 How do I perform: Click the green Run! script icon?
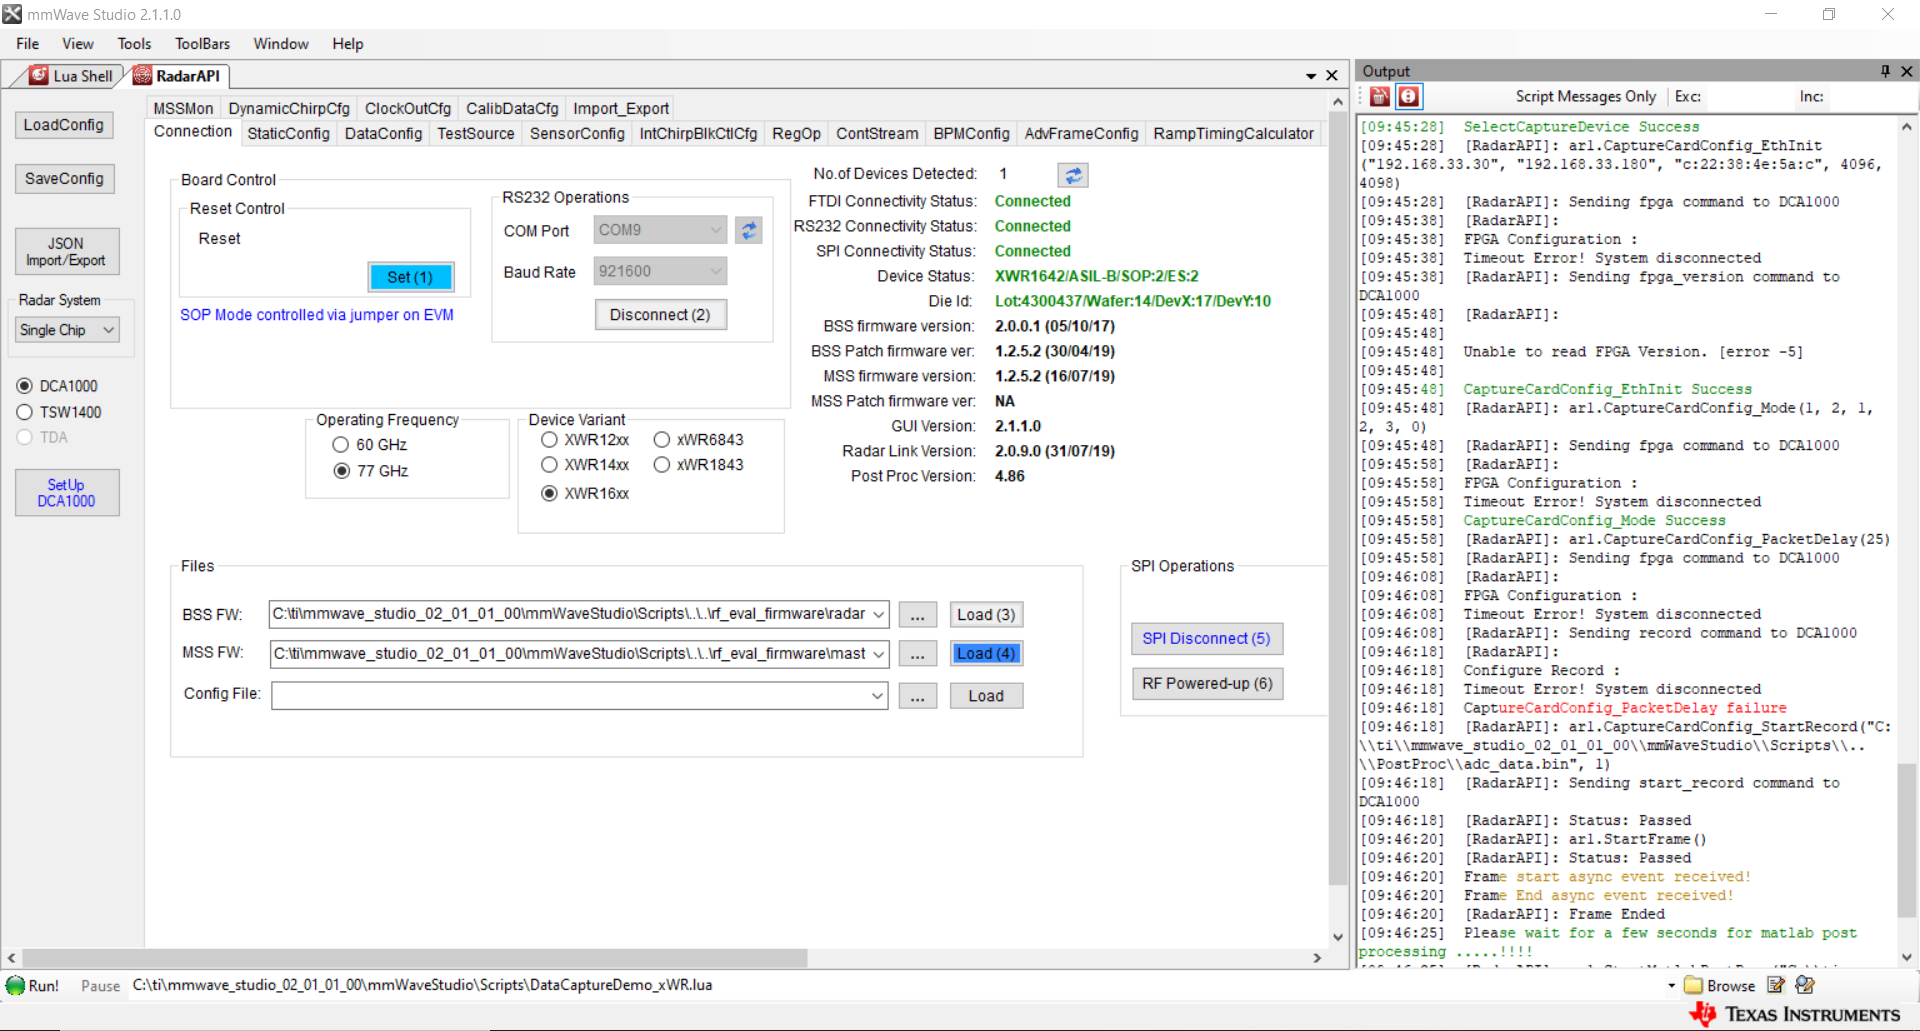click(x=16, y=985)
